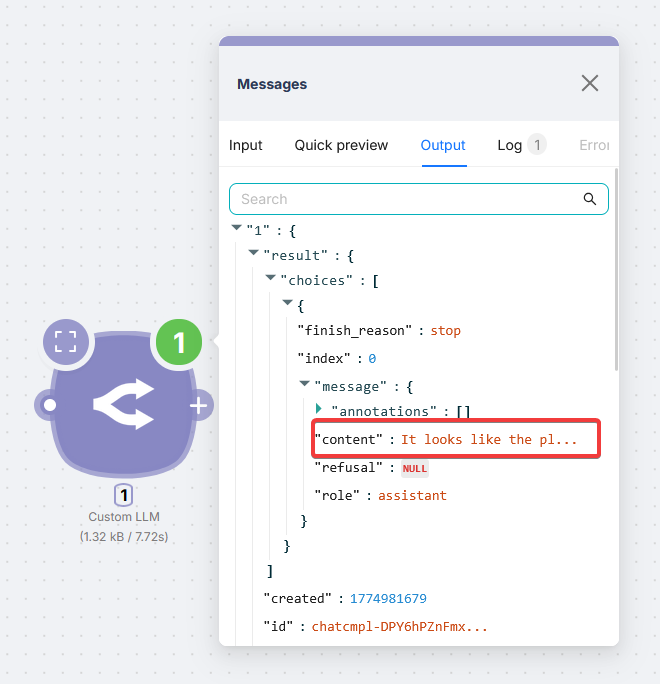Click the Custom LLM router module icon
This screenshot has width=660, height=684.
pos(123,405)
